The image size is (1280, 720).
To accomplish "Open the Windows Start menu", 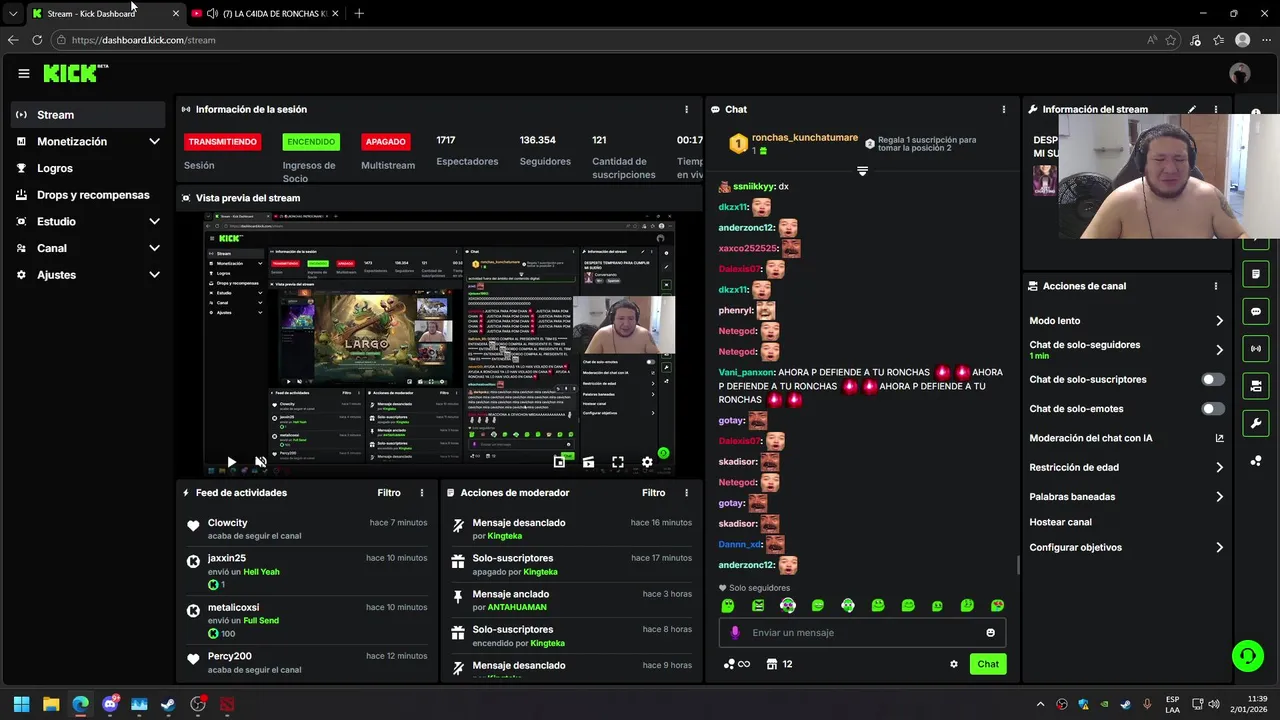I will click(x=22, y=704).
